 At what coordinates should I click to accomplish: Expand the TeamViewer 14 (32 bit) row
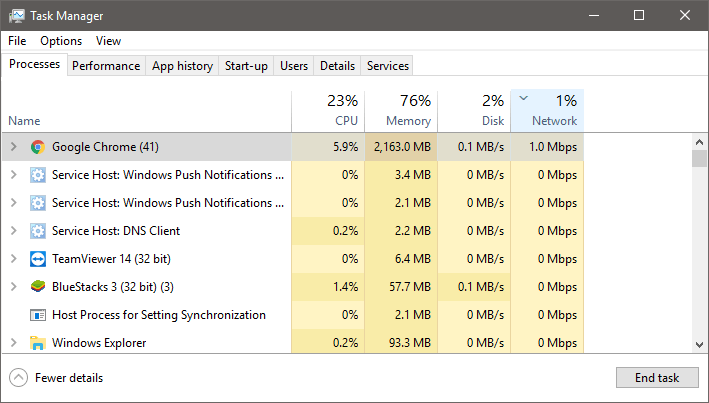pyautogui.click(x=14, y=259)
